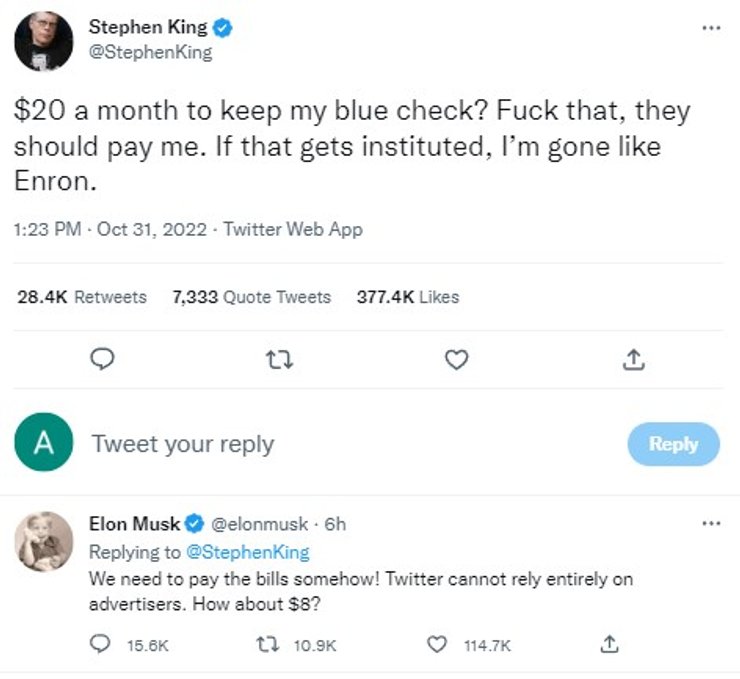Like Elon Musk's reply
740x679 pixels.
pyautogui.click(x=437, y=645)
